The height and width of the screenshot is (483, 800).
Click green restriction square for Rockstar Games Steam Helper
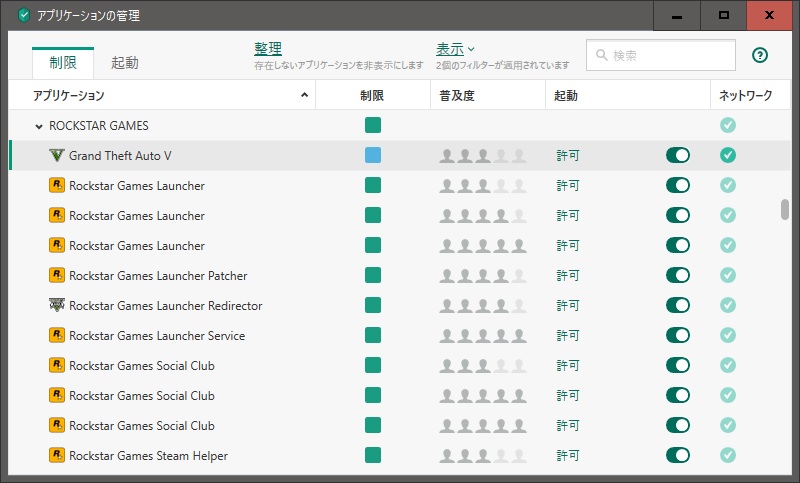(373, 455)
